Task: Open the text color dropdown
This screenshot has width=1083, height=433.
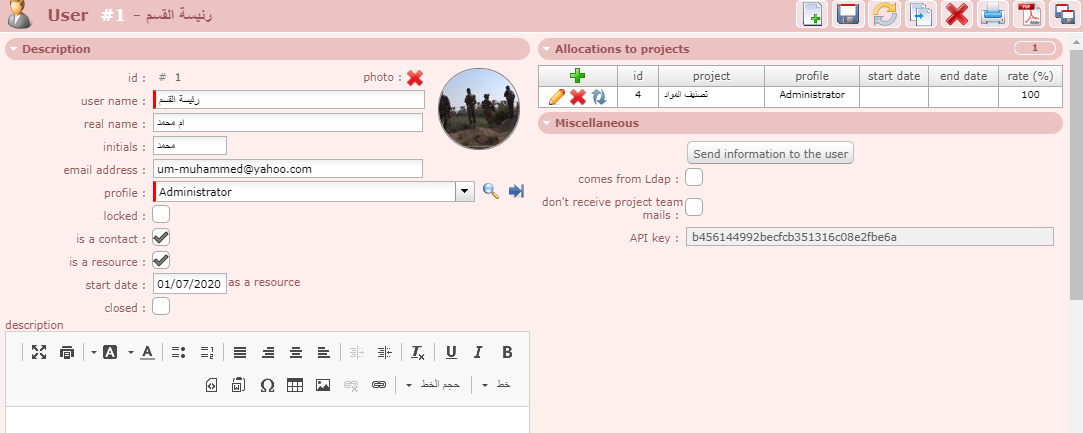Action: (x=131, y=352)
